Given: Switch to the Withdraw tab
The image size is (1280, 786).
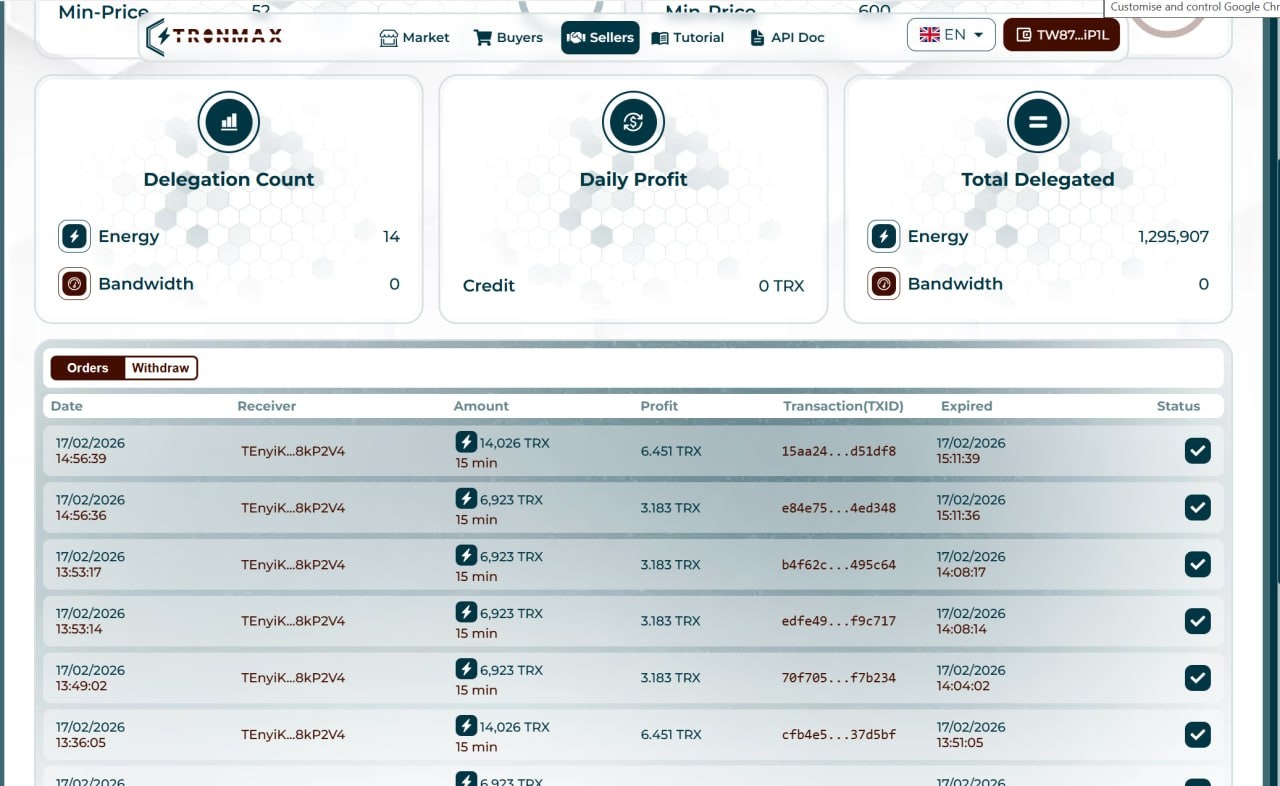Looking at the screenshot, I should 160,368.
